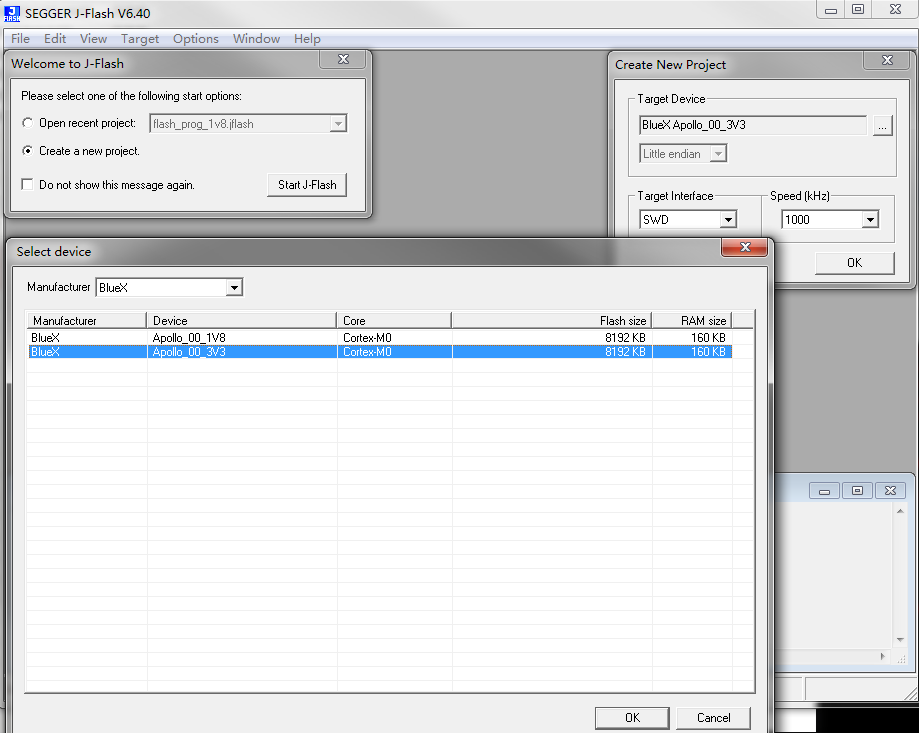Click the Core column header
Screen dimensions: 919x733
394,321
